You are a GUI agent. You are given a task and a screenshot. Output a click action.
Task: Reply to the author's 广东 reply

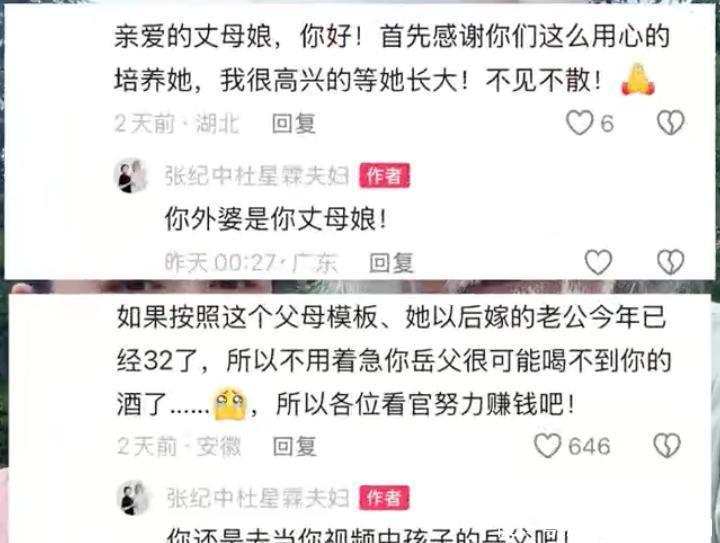(x=391, y=263)
